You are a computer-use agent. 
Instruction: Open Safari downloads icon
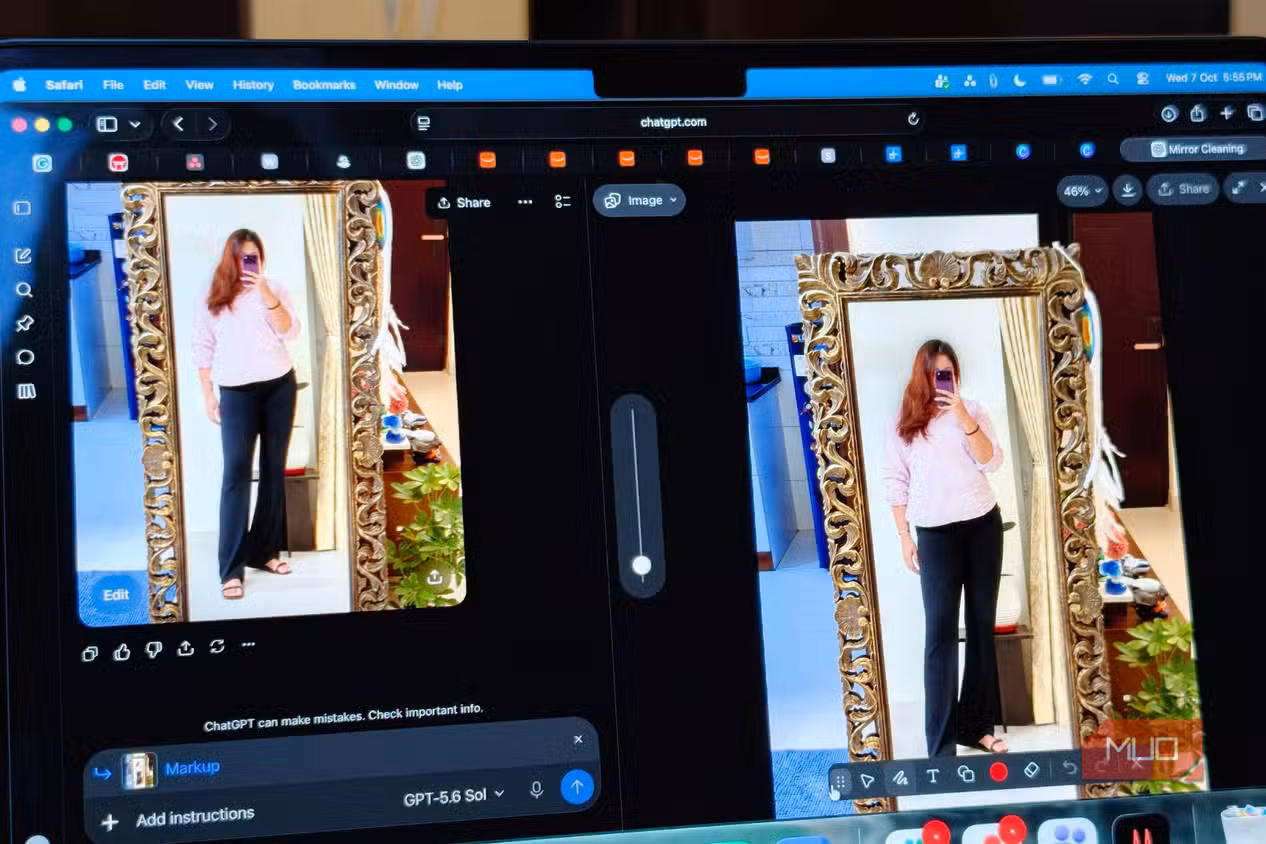(x=1169, y=114)
